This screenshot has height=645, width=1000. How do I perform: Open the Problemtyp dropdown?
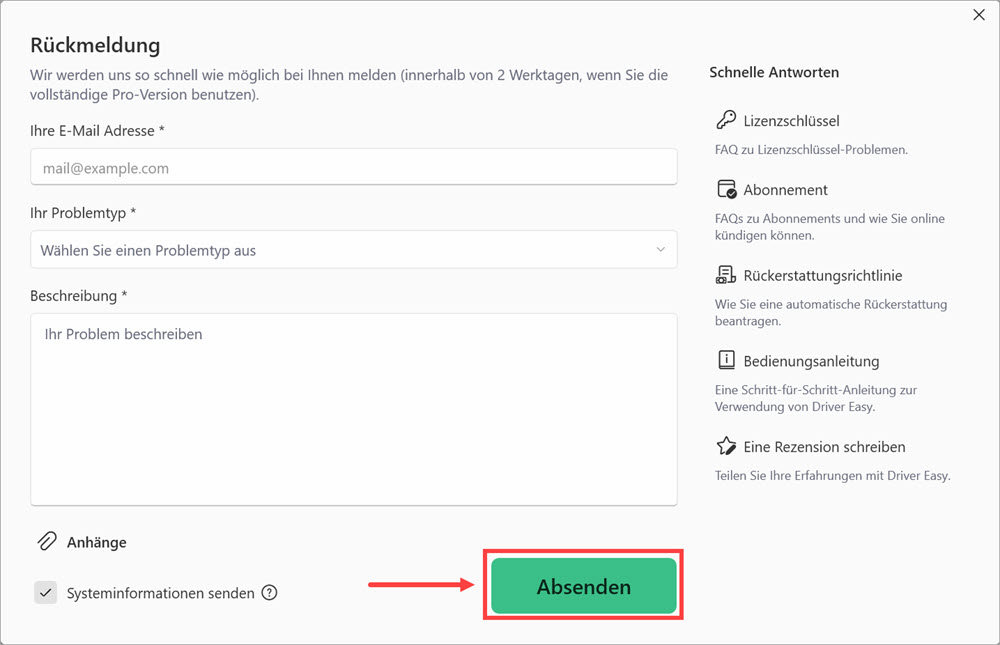[353, 249]
